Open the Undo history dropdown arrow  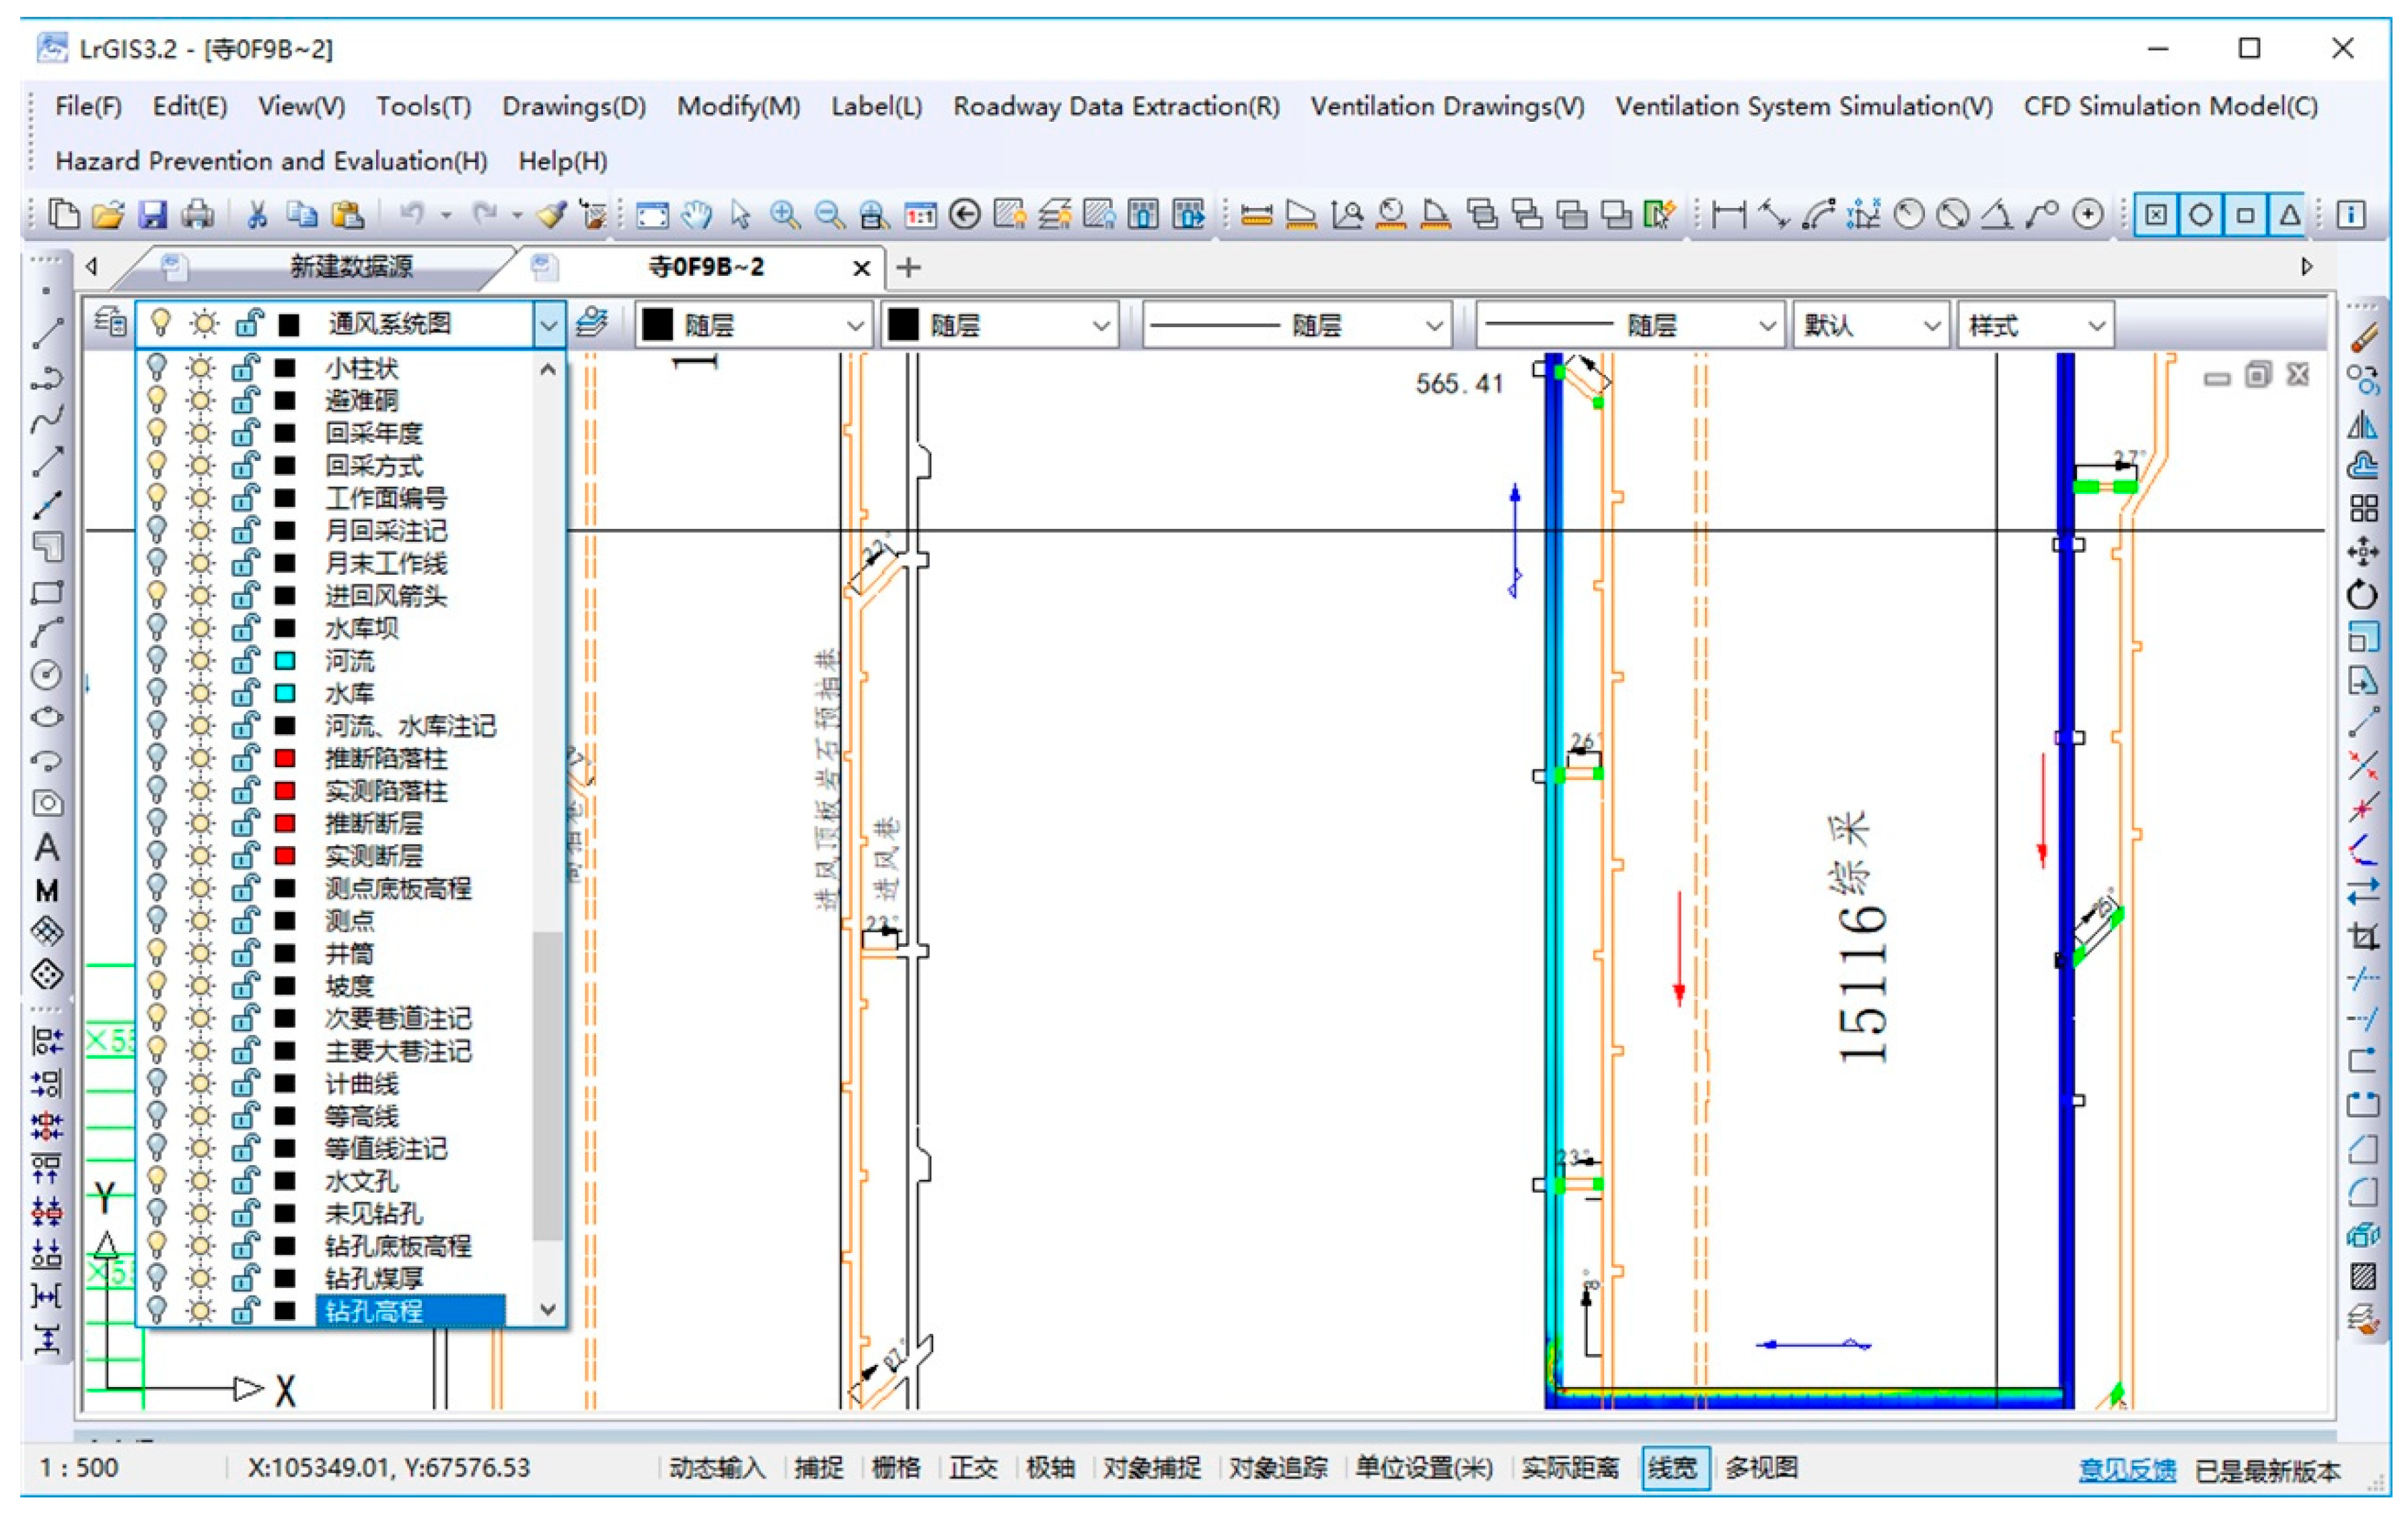(446, 214)
